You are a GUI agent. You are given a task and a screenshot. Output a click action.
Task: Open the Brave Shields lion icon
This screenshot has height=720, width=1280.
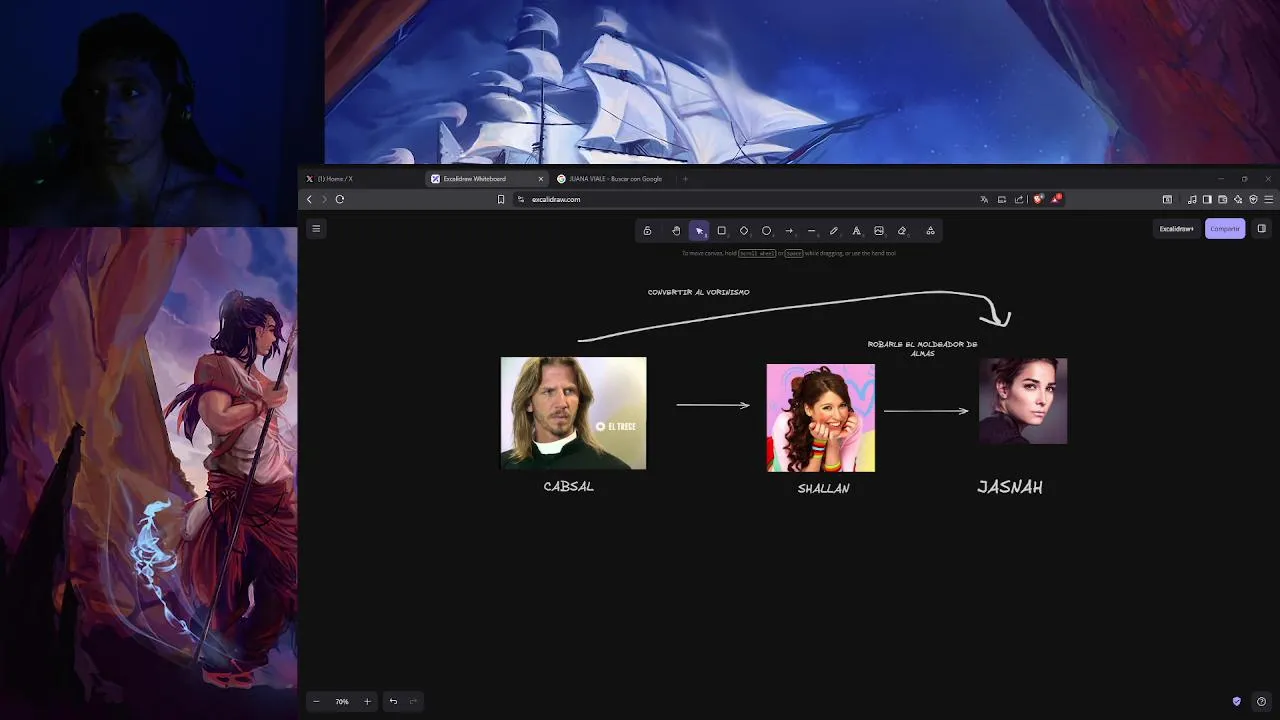coord(1038,199)
